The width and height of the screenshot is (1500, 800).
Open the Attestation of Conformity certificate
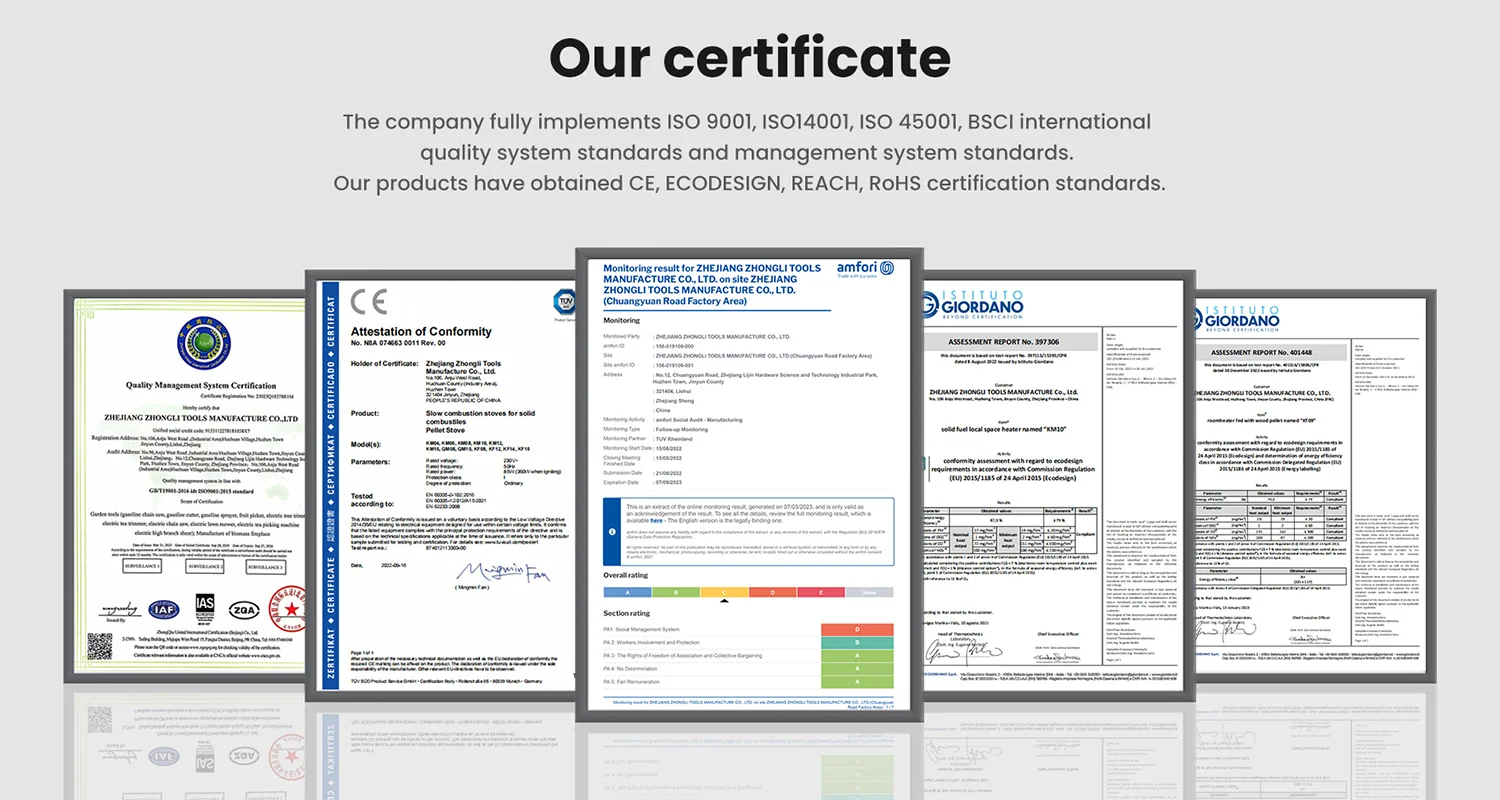point(445,480)
